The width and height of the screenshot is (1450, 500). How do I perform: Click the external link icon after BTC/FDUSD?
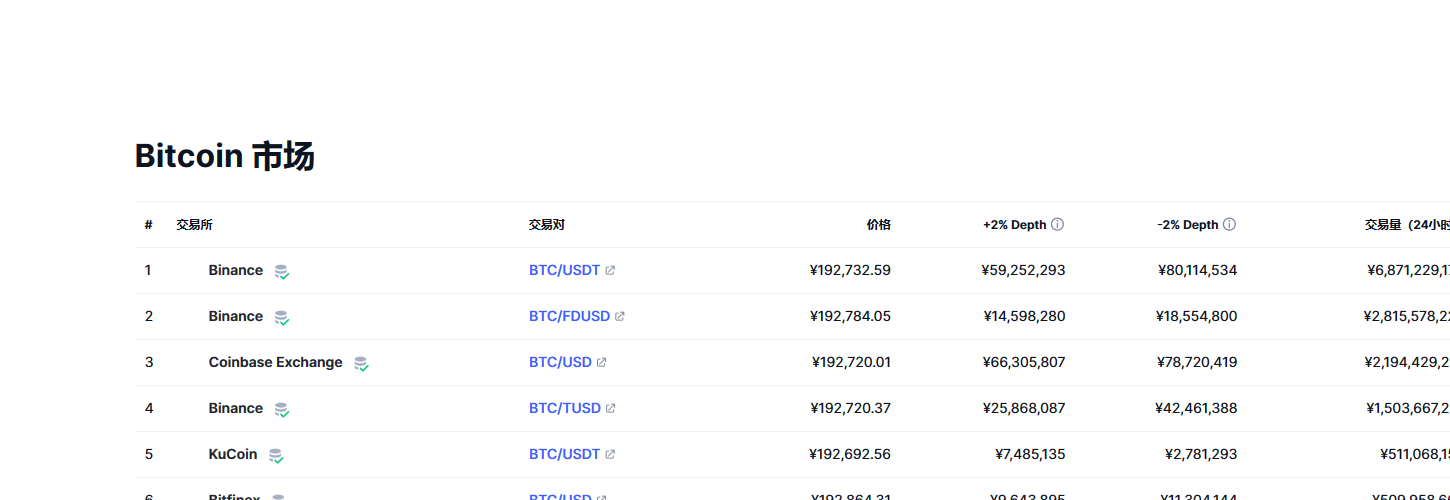tap(620, 317)
